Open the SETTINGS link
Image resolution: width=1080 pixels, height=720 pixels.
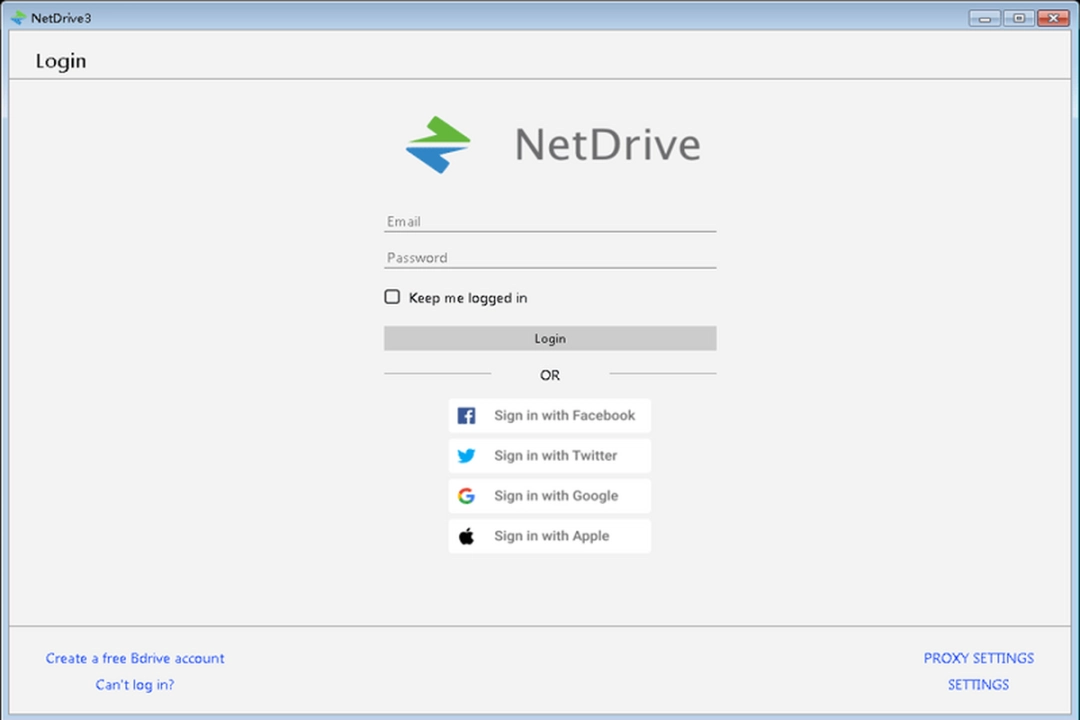coord(978,685)
